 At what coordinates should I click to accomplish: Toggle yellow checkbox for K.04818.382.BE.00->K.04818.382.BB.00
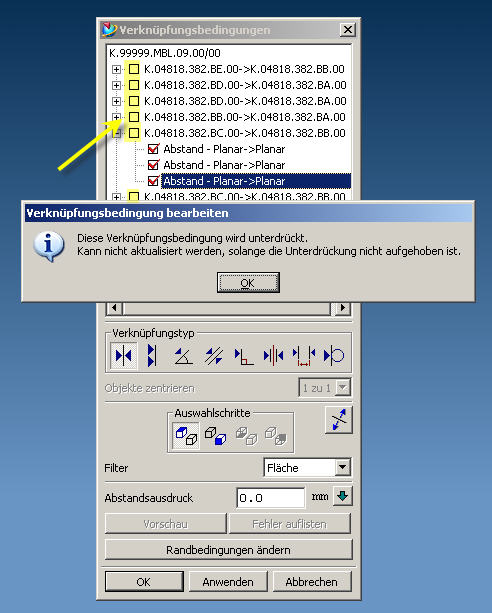(x=134, y=69)
